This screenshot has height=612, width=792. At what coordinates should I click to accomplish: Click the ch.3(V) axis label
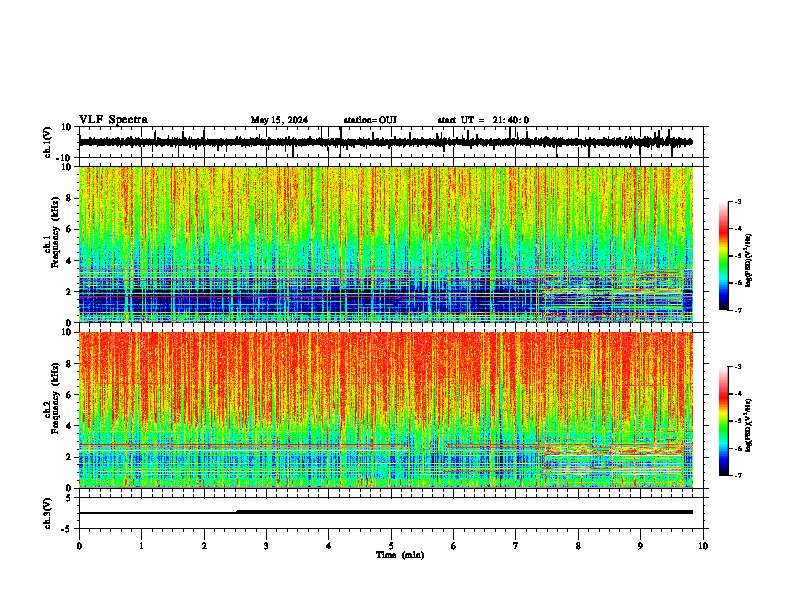pyautogui.click(x=48, y=513)
